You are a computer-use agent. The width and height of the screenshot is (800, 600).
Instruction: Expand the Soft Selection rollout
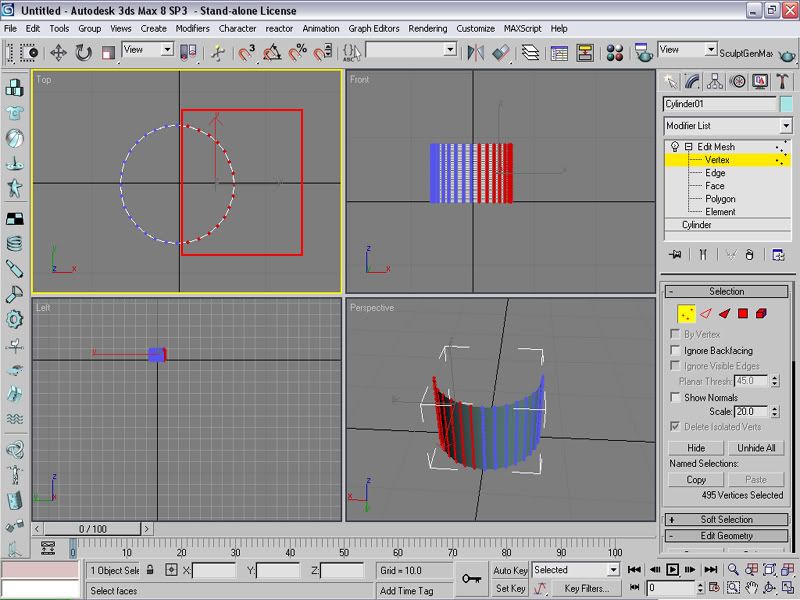tap(727, 520)
